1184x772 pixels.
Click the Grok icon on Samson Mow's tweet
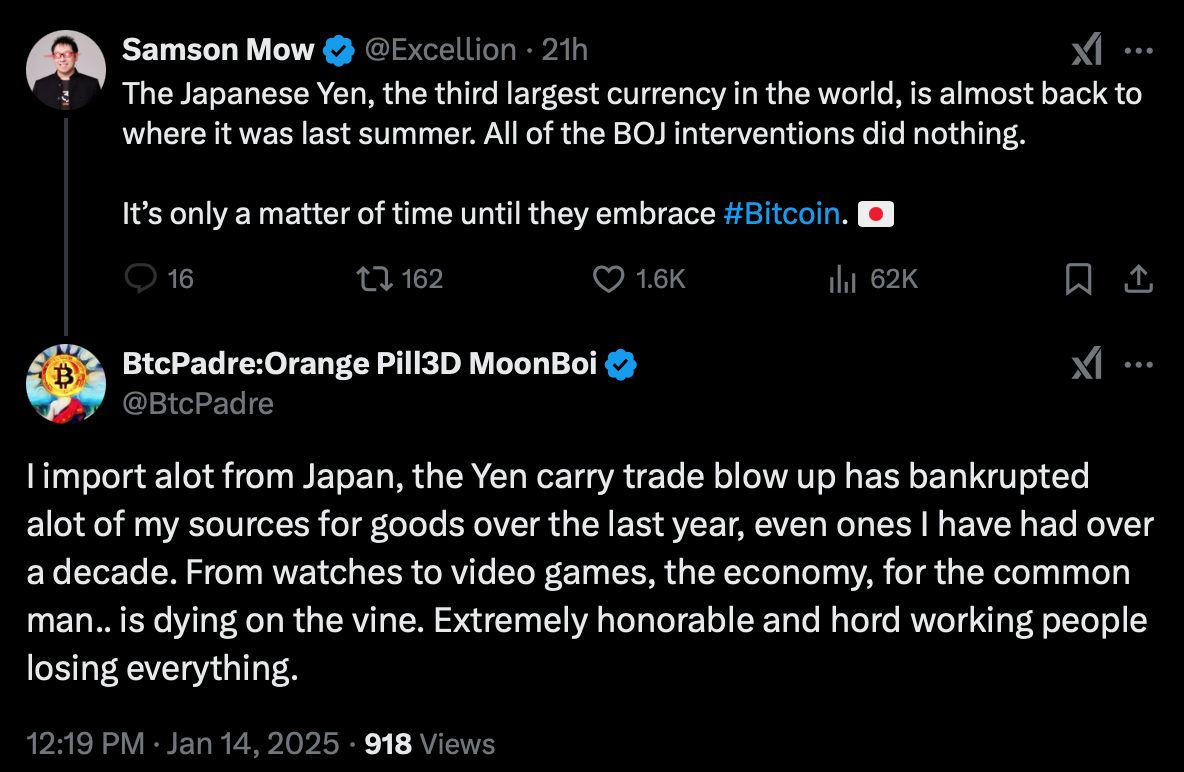point(1086,50)
